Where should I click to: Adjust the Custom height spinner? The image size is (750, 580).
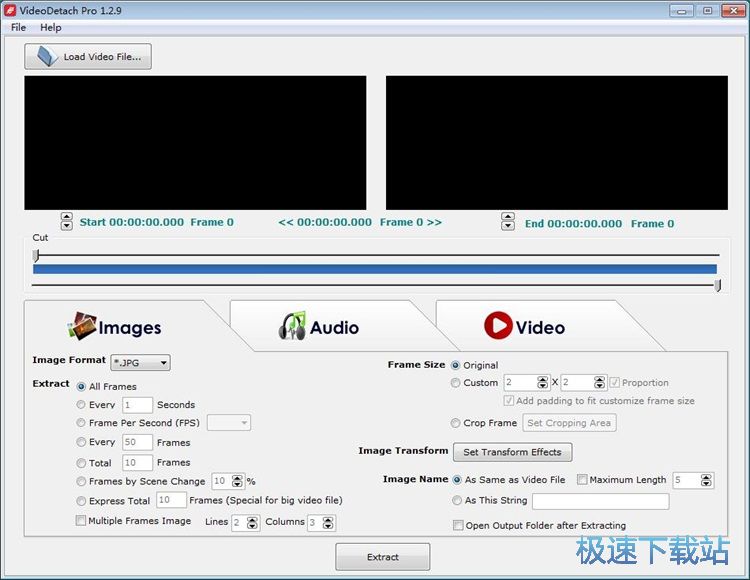pos(599,383)
